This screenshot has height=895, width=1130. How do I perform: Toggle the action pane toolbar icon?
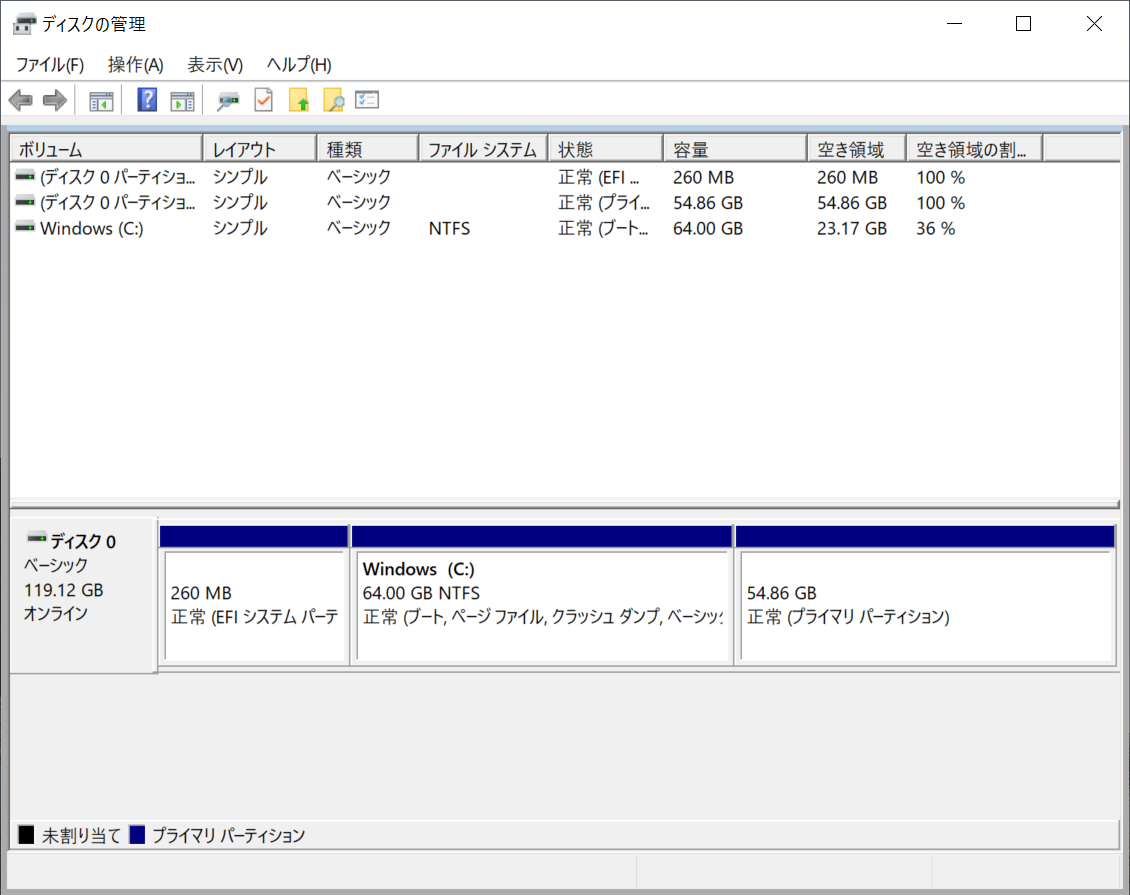(x=182, y=101)
